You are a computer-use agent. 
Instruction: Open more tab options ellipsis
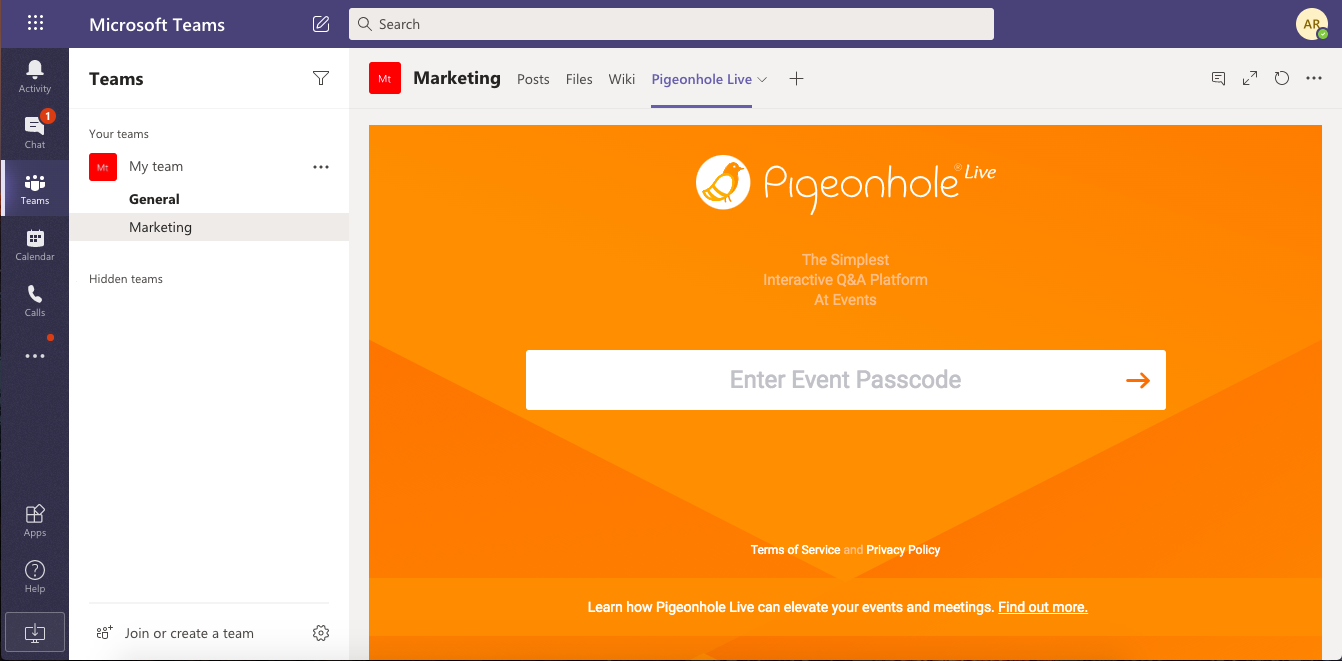pos(1314,78)
